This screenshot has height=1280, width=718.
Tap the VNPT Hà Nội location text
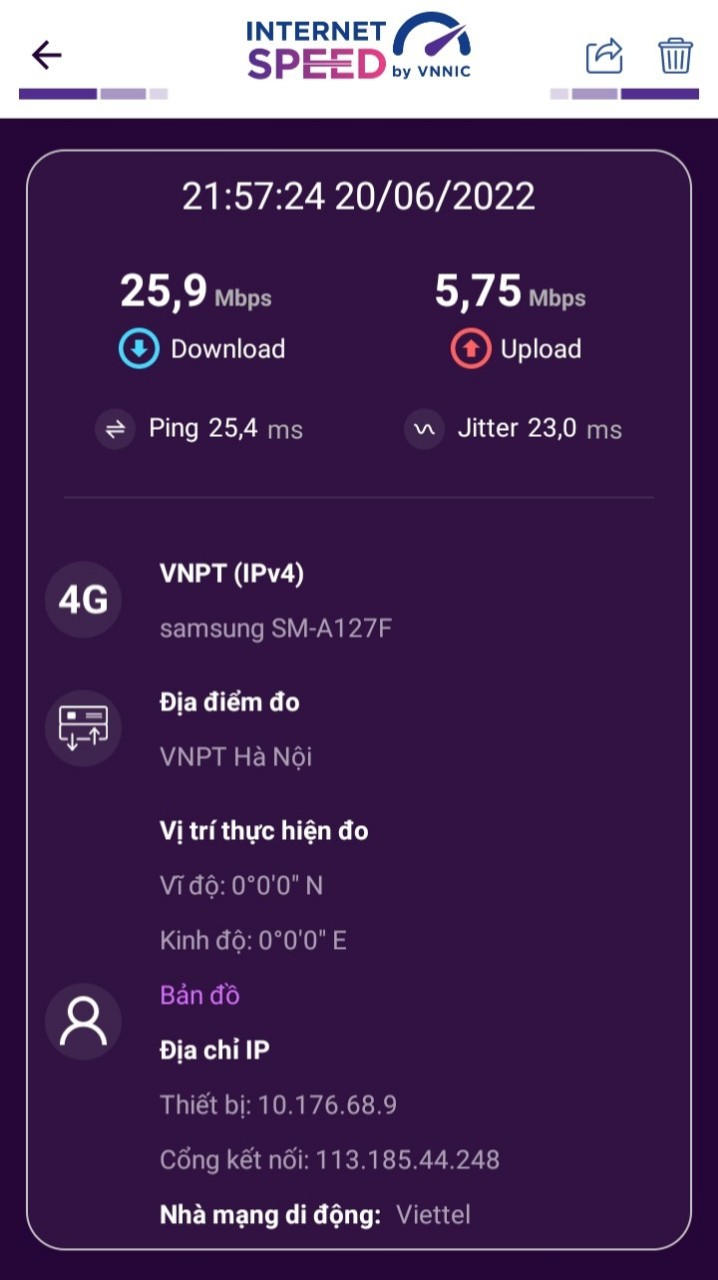(236, 757)
